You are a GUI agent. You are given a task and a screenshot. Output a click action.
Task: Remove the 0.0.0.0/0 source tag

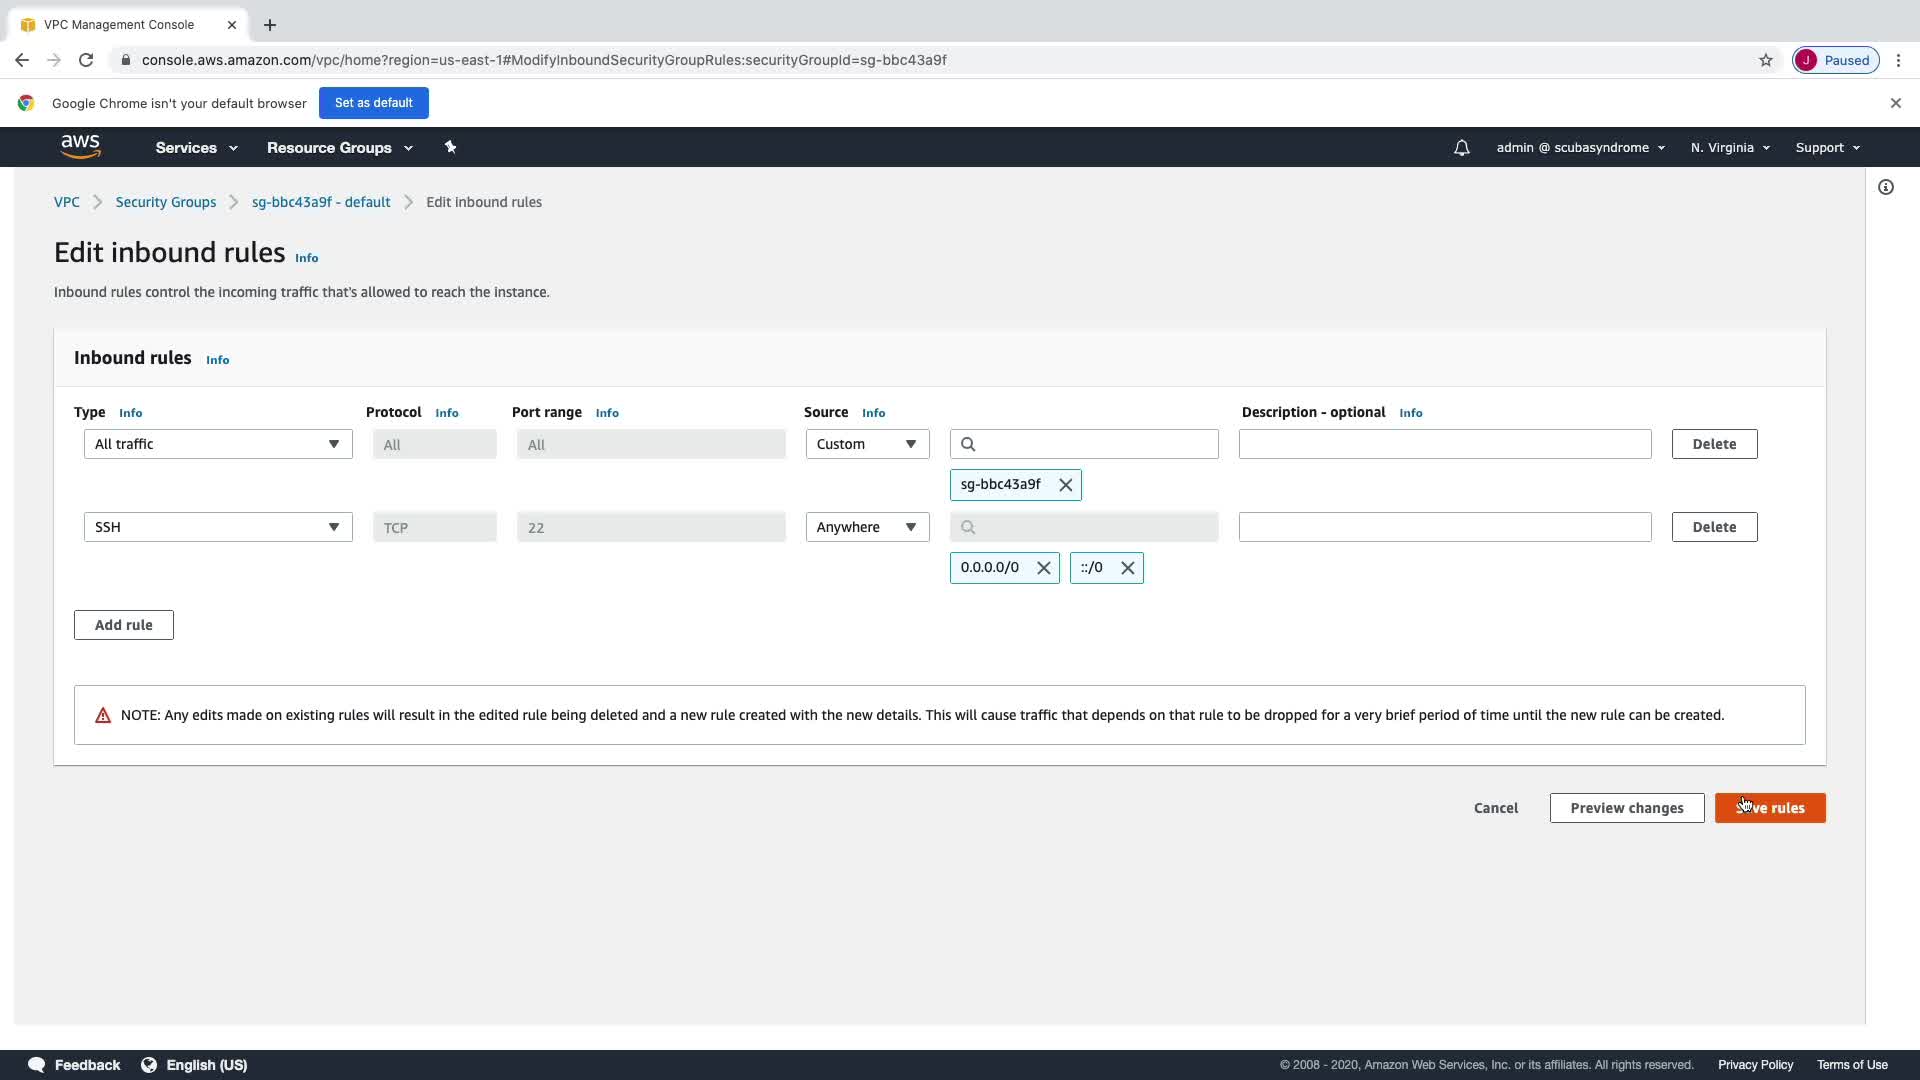[1044, 568]
